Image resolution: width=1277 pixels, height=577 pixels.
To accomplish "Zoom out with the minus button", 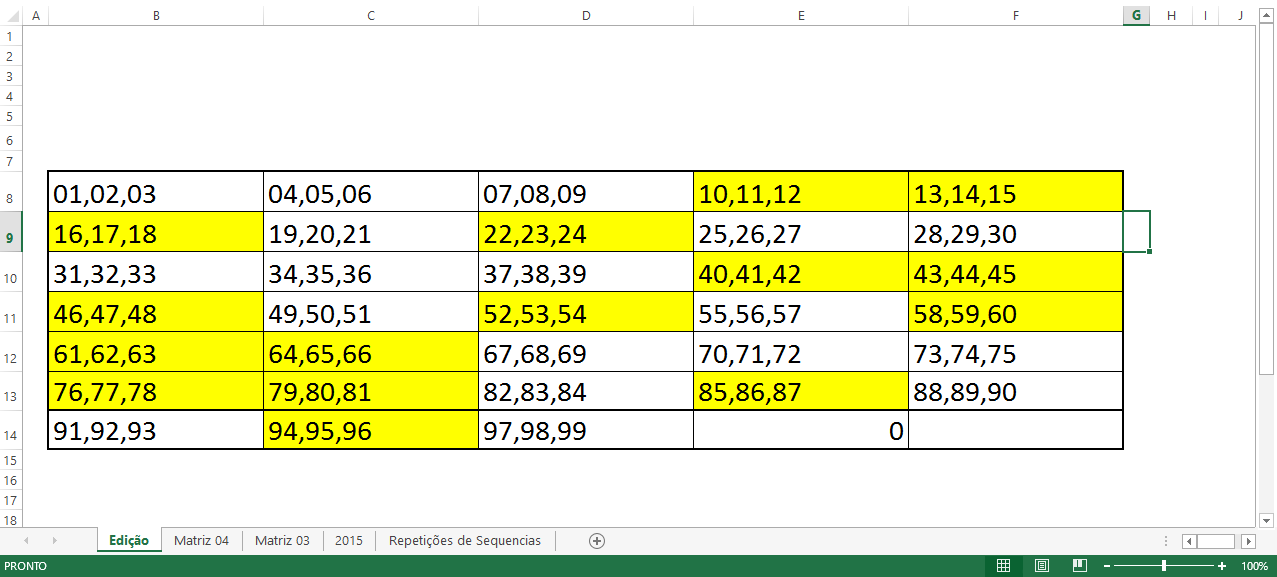I will tap(1107, 566).
